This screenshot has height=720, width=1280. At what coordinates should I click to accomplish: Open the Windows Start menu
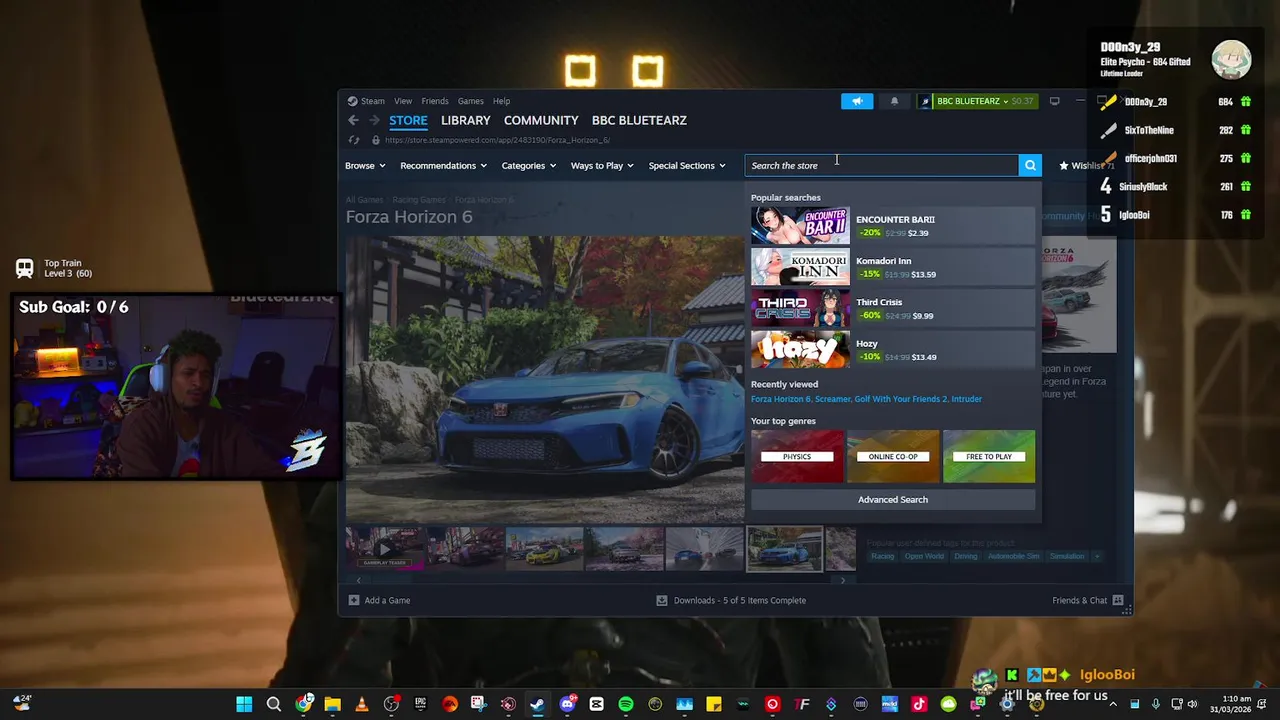point(244,704)
